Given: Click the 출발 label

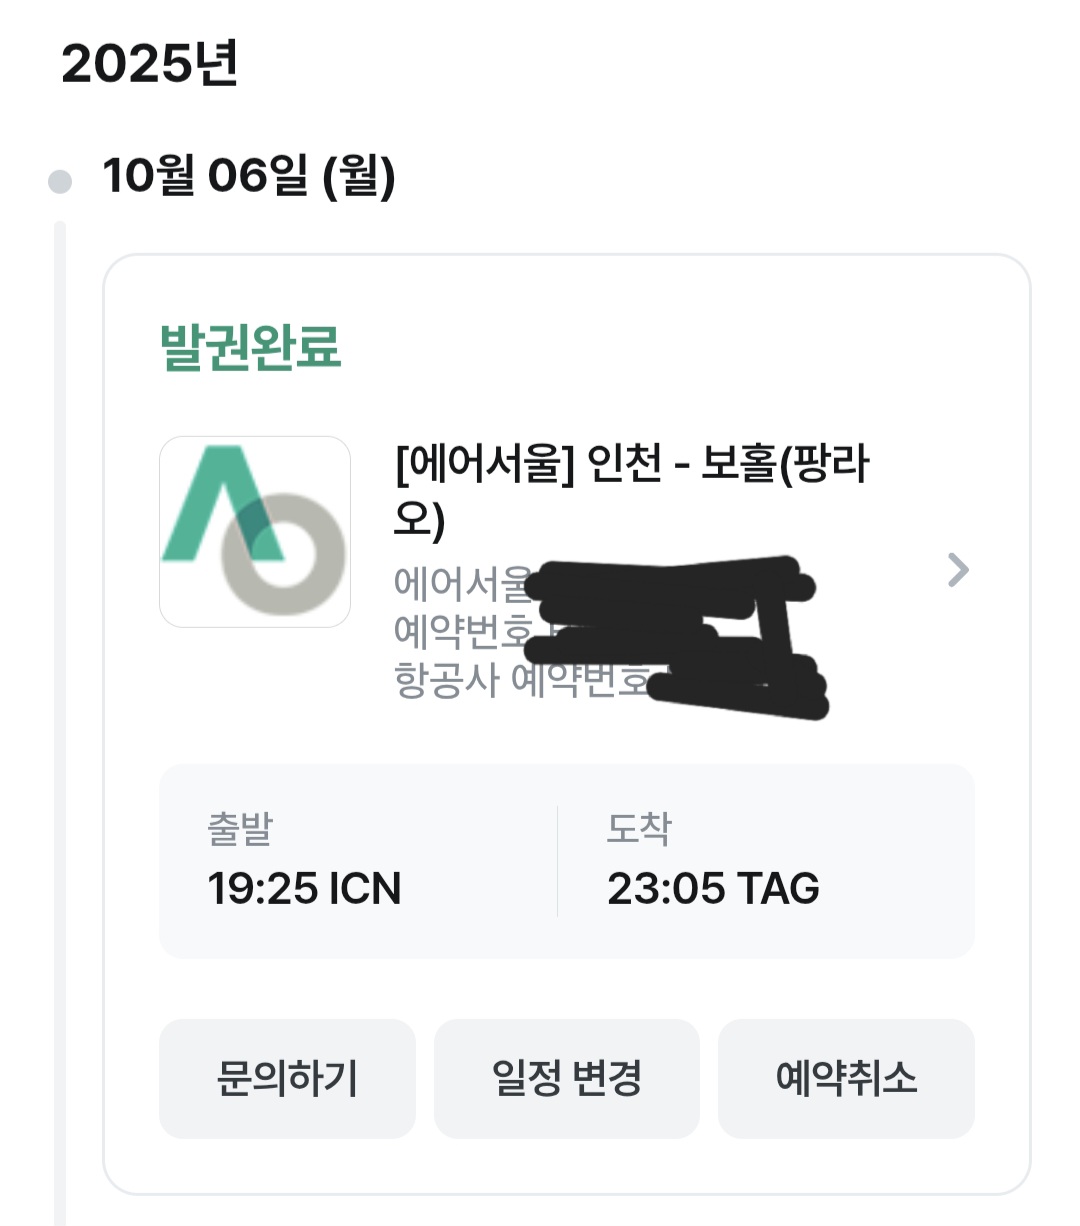Looking at the screenshot, I should click(240, 828).
